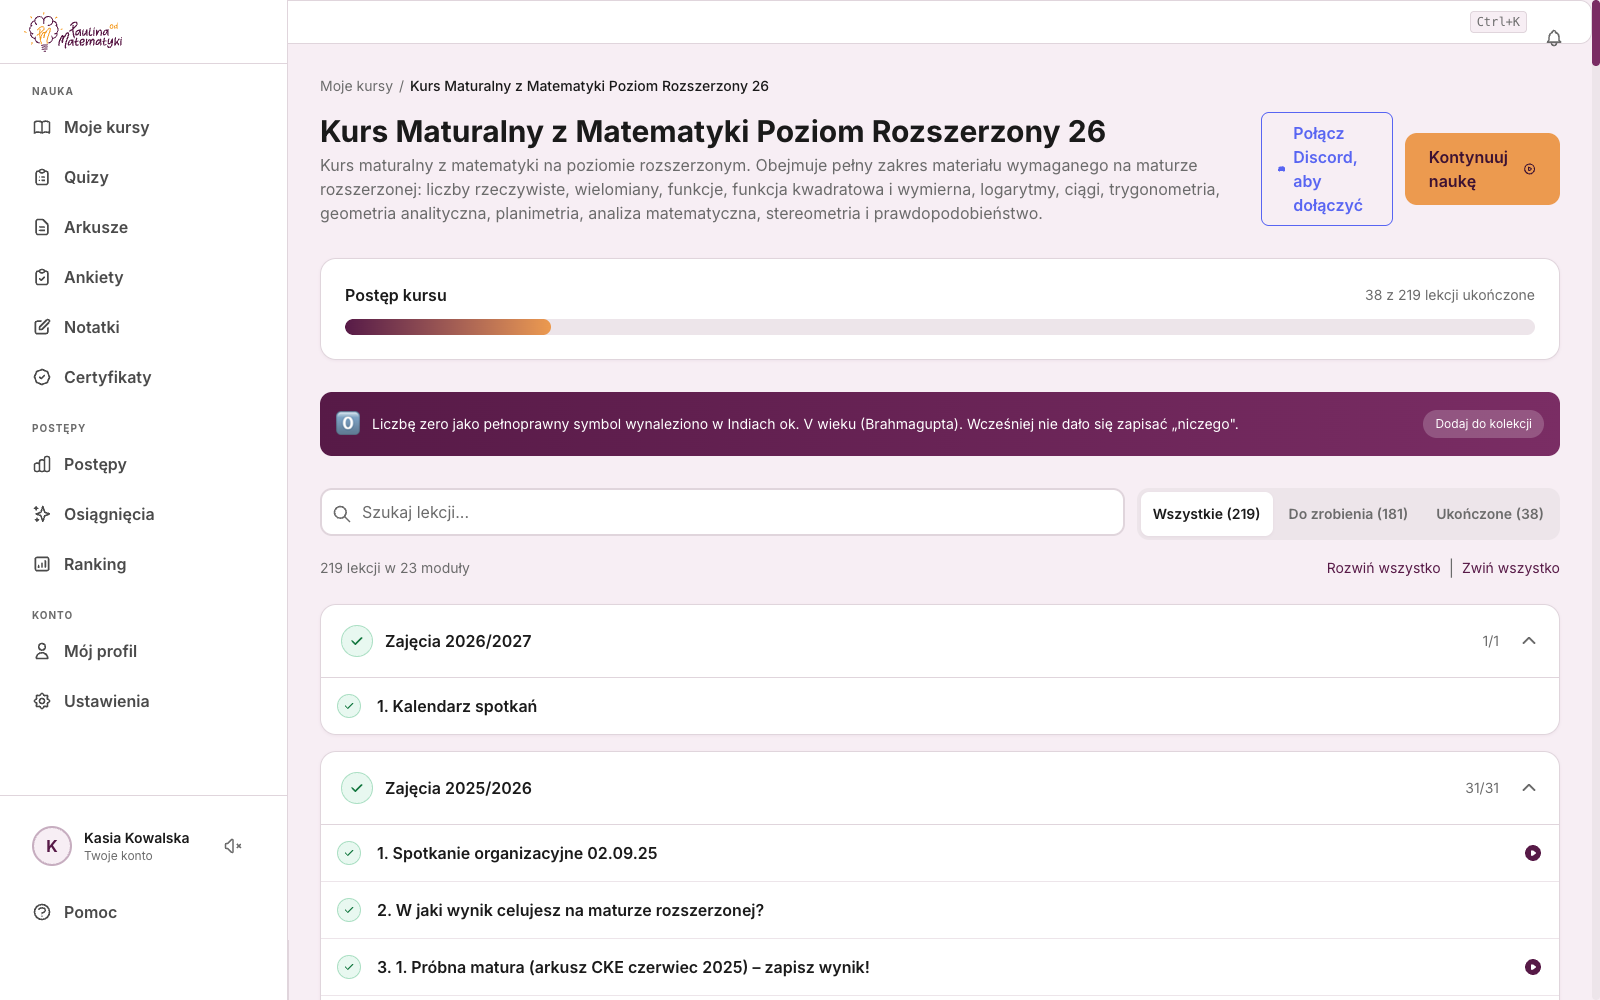Toggle check for W jaki wynik celujesz
The width and height of the screenshot is (1600, 1000).
(x=349, y=910)
